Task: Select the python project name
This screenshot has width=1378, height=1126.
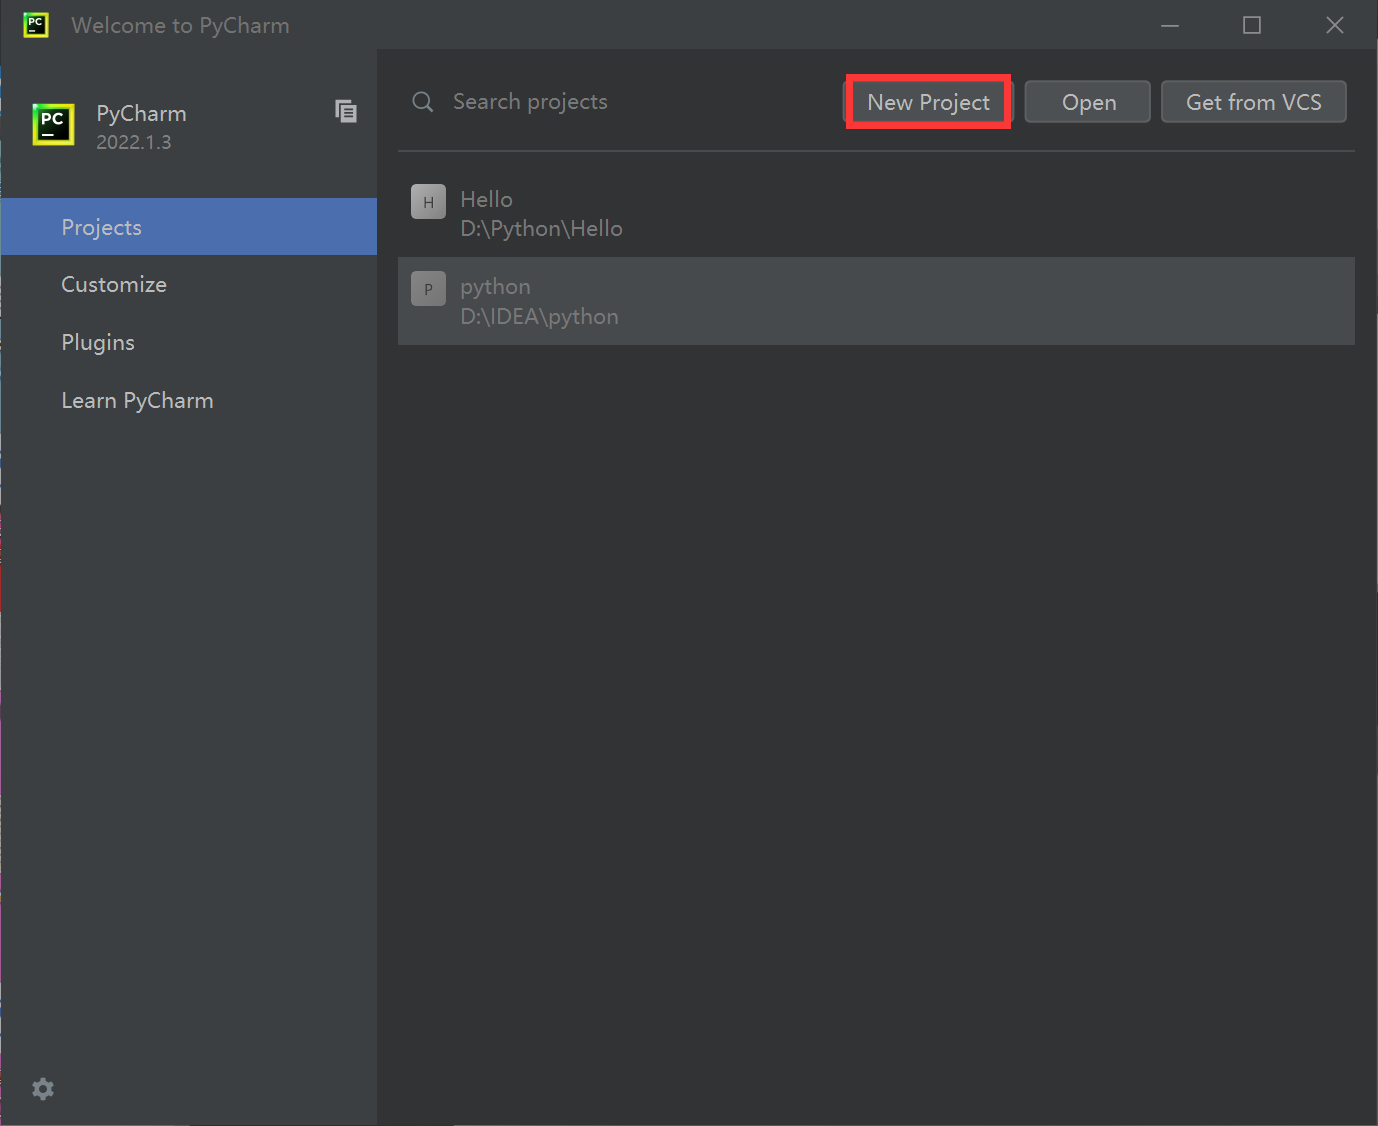Action: tap(495, 287)
